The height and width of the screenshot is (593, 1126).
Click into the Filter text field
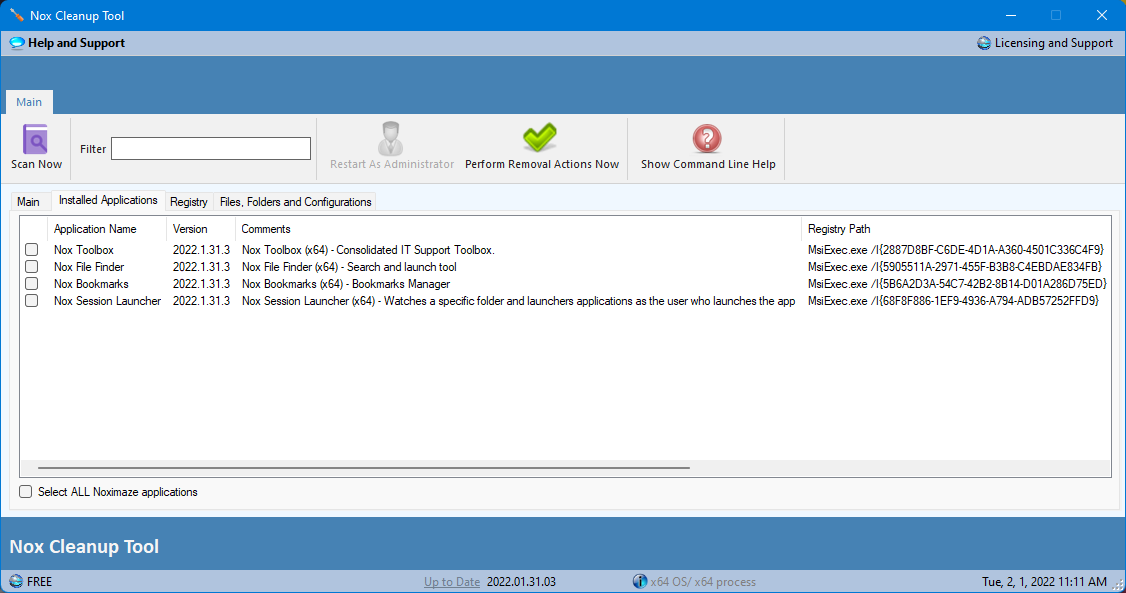[211, 149]
